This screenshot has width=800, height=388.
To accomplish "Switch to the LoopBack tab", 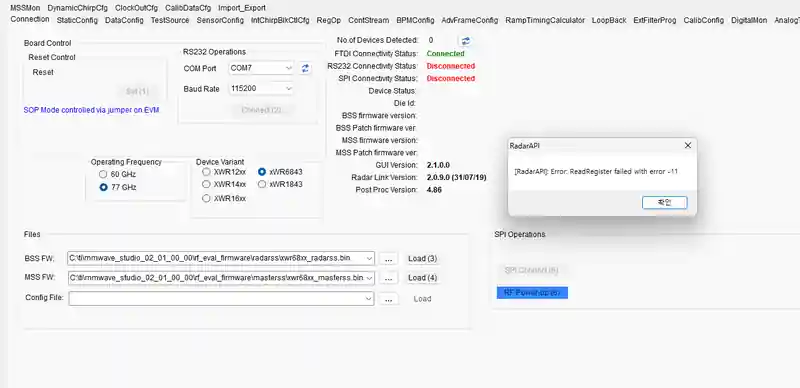I will tap(609, 20).
